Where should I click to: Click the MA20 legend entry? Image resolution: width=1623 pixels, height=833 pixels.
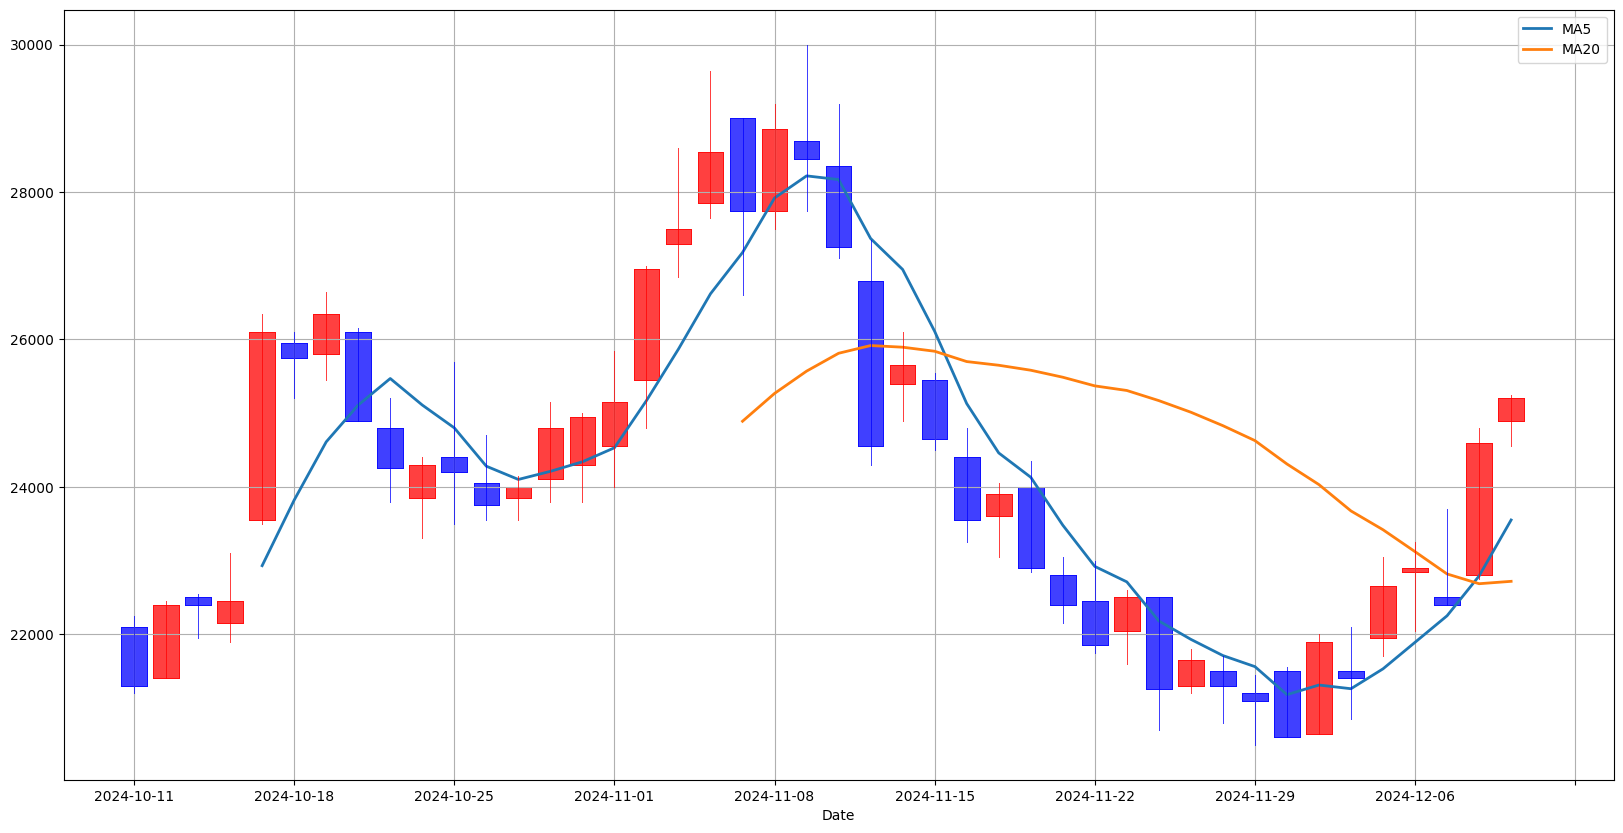click(1563, 49)
